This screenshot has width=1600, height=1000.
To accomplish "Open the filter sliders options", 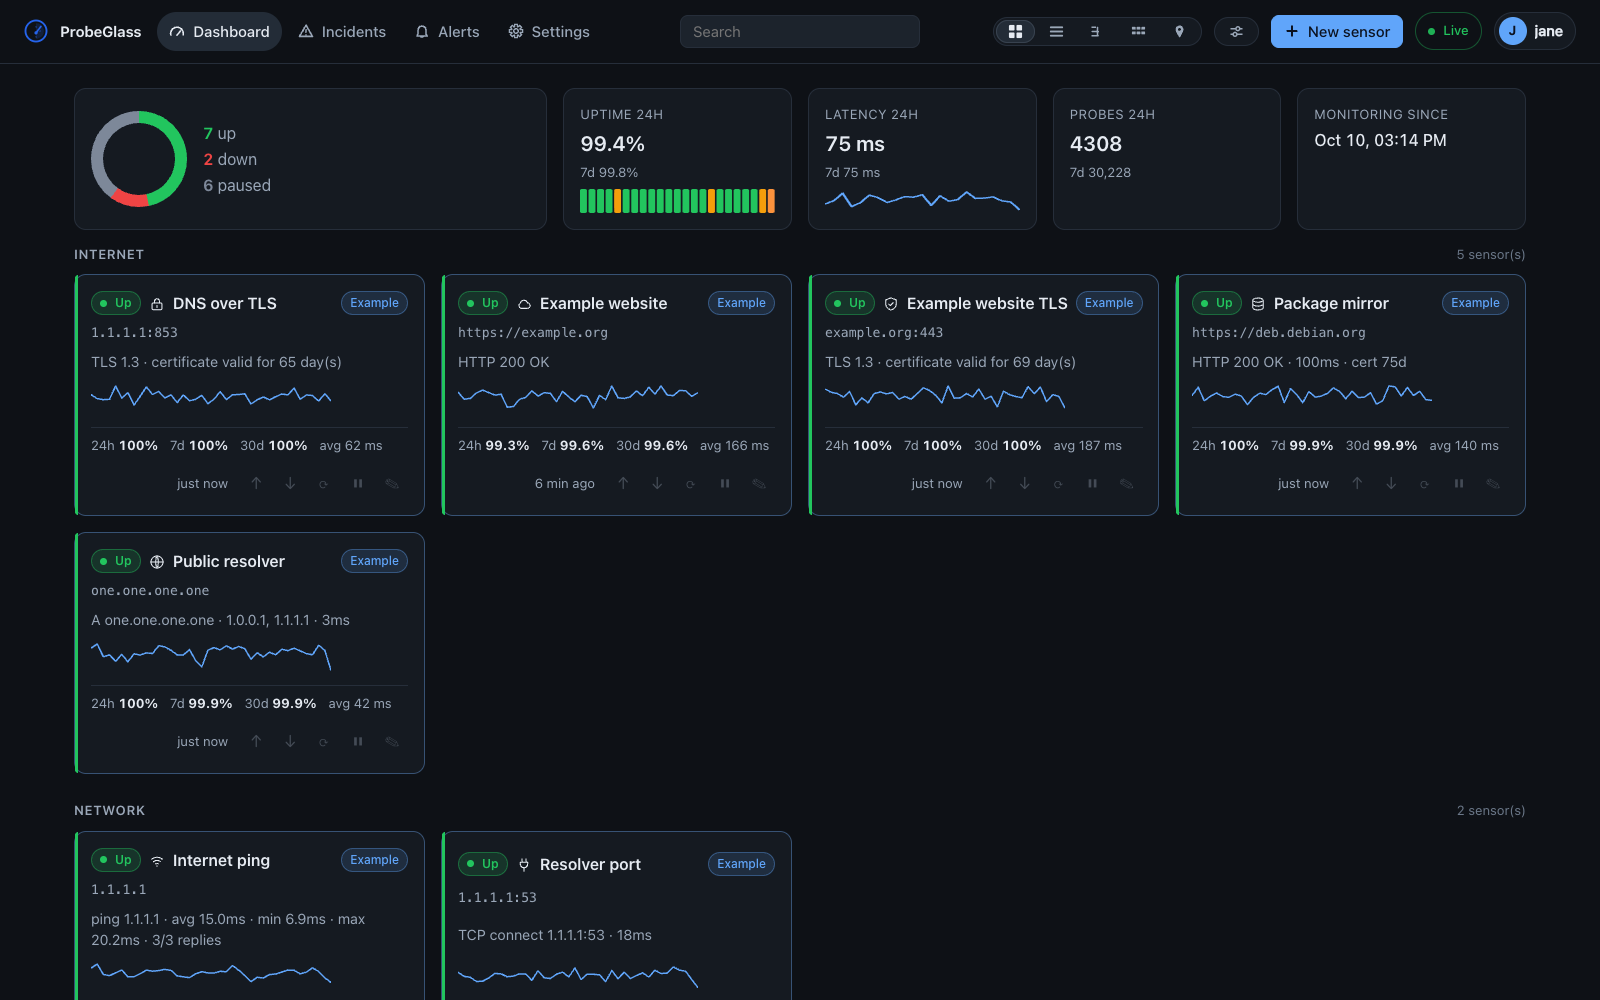I will 1236,32.
